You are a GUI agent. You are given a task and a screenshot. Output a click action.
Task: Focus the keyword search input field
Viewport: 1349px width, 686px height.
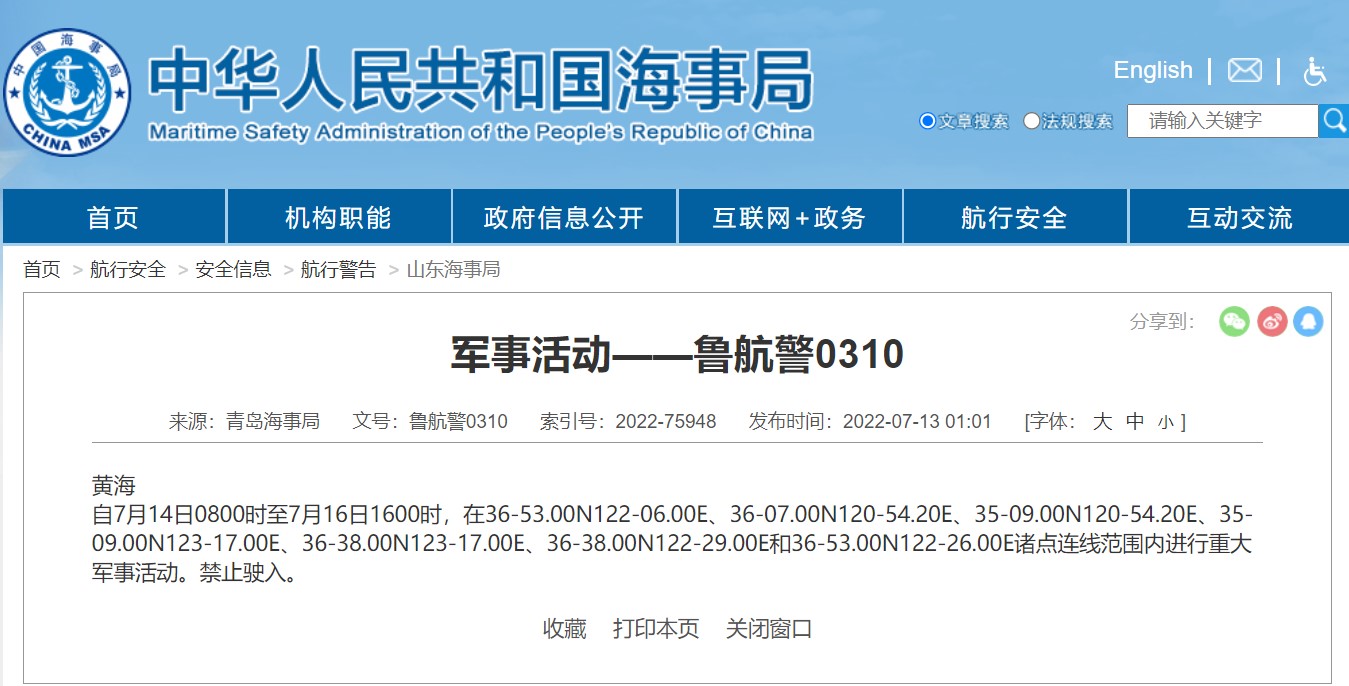(x=1221, y=121)
